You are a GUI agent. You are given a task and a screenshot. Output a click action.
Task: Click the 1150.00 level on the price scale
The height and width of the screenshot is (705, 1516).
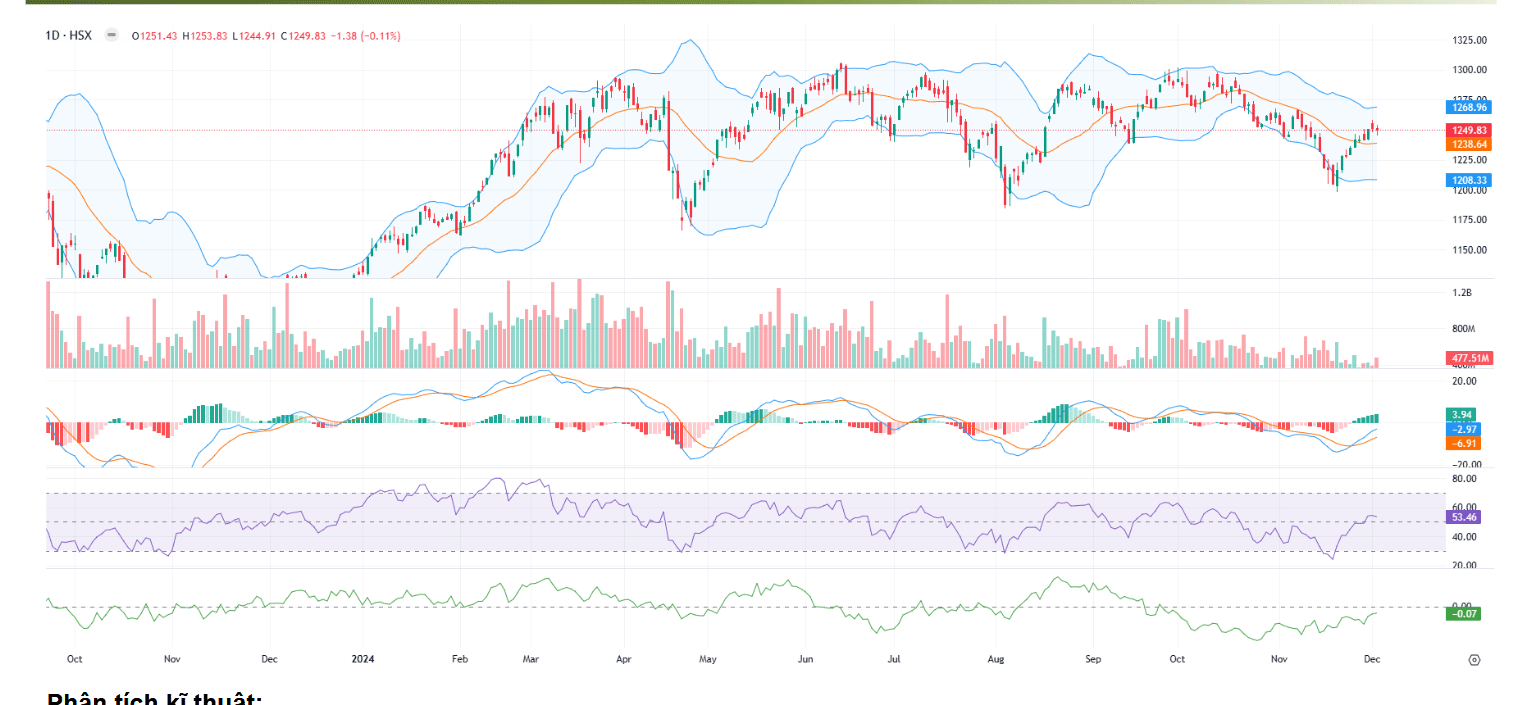point(1470,250)
